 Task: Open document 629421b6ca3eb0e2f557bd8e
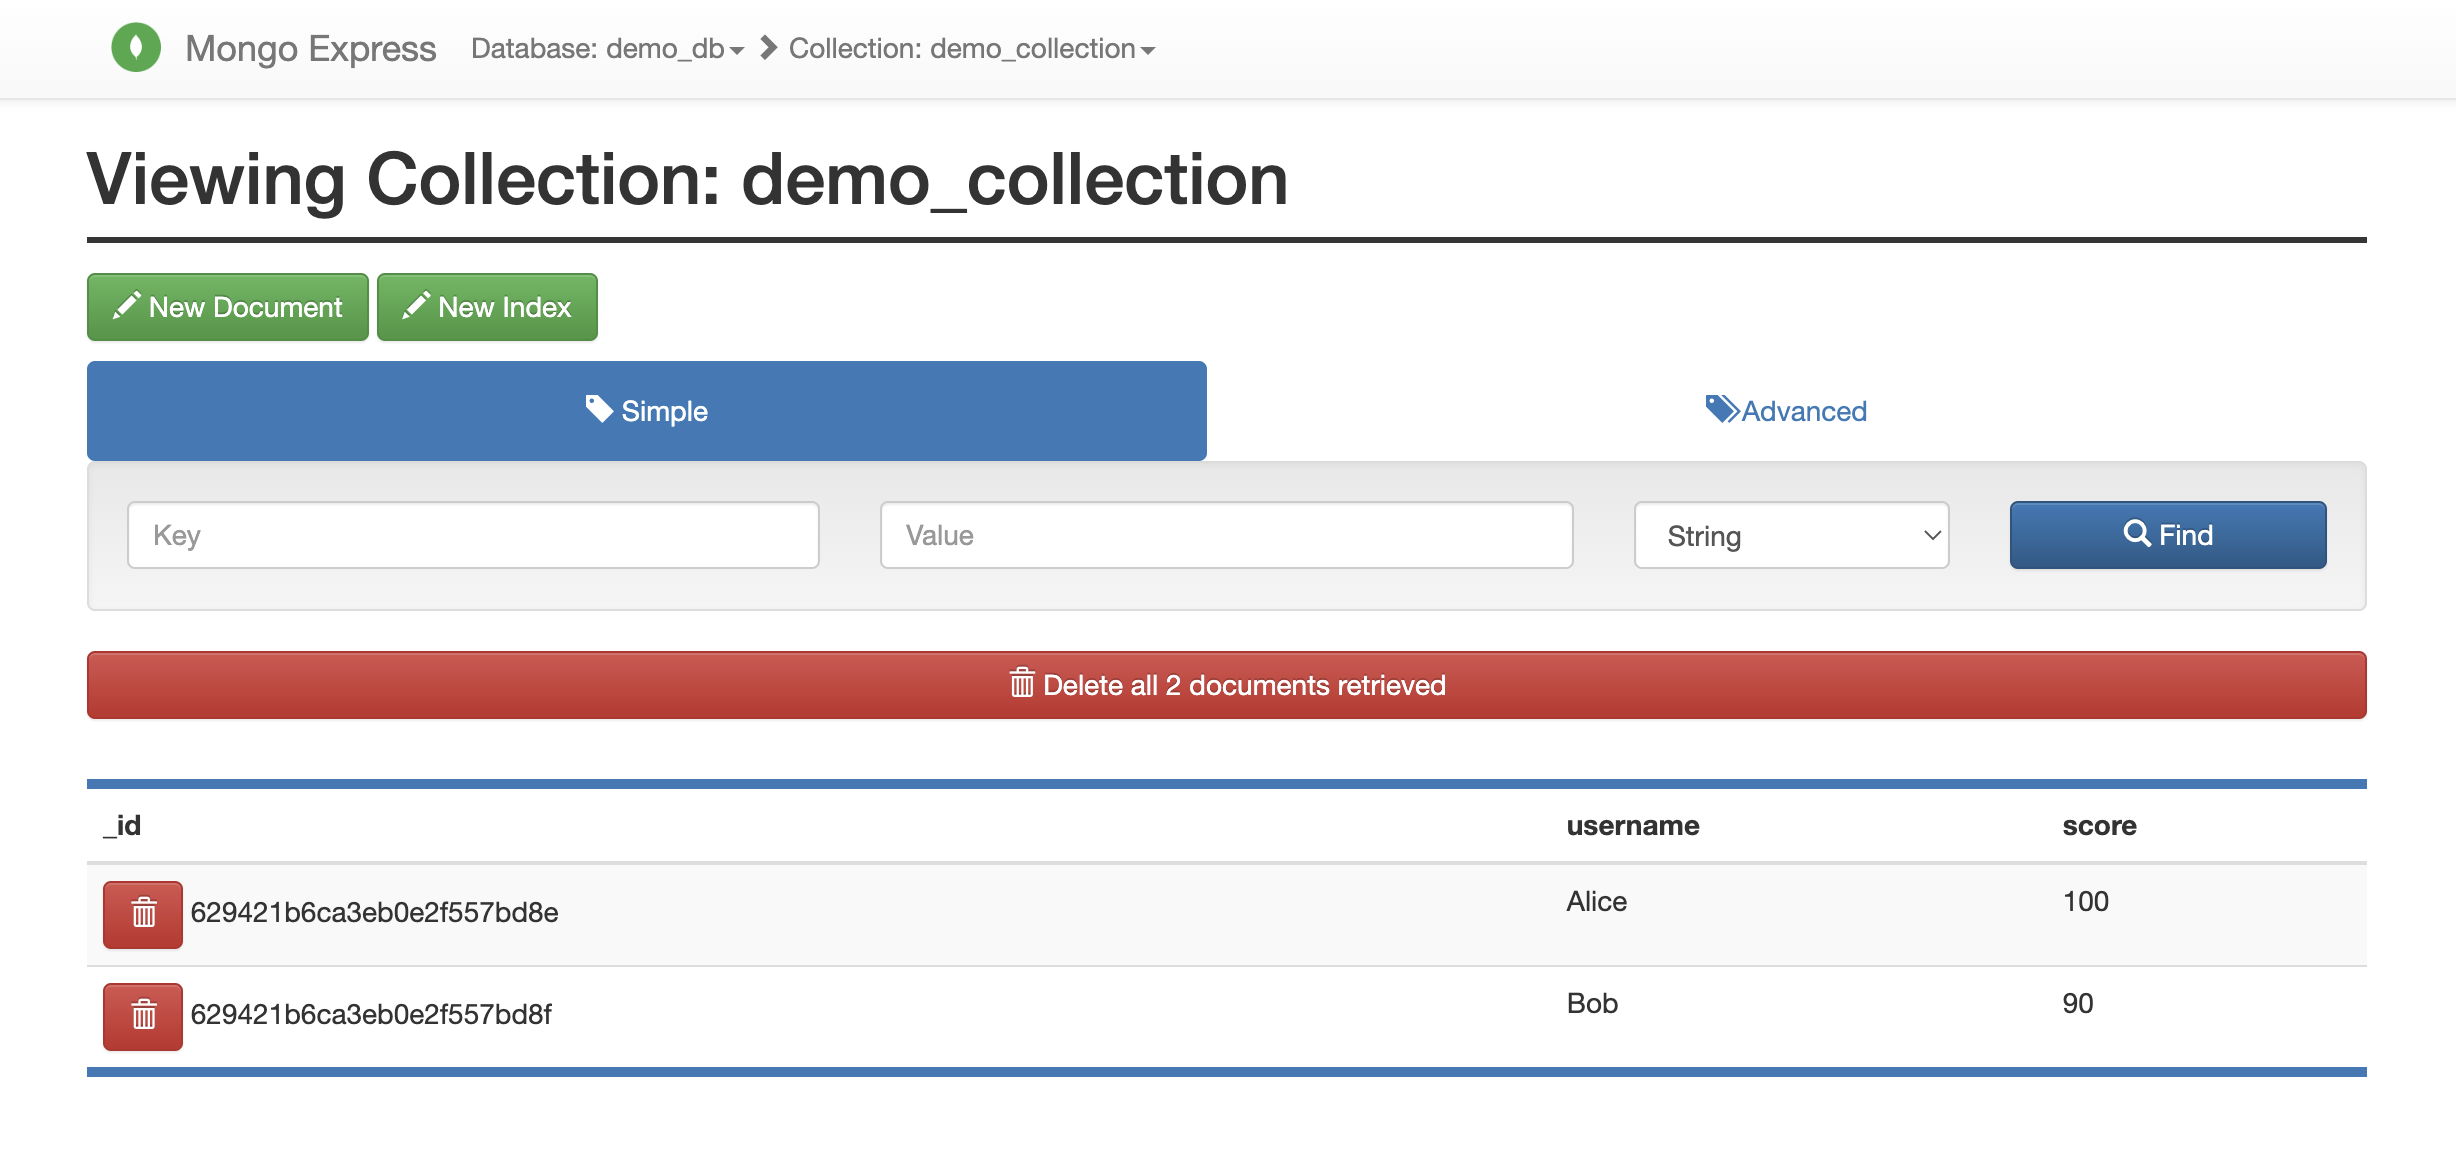coord(375,913)
